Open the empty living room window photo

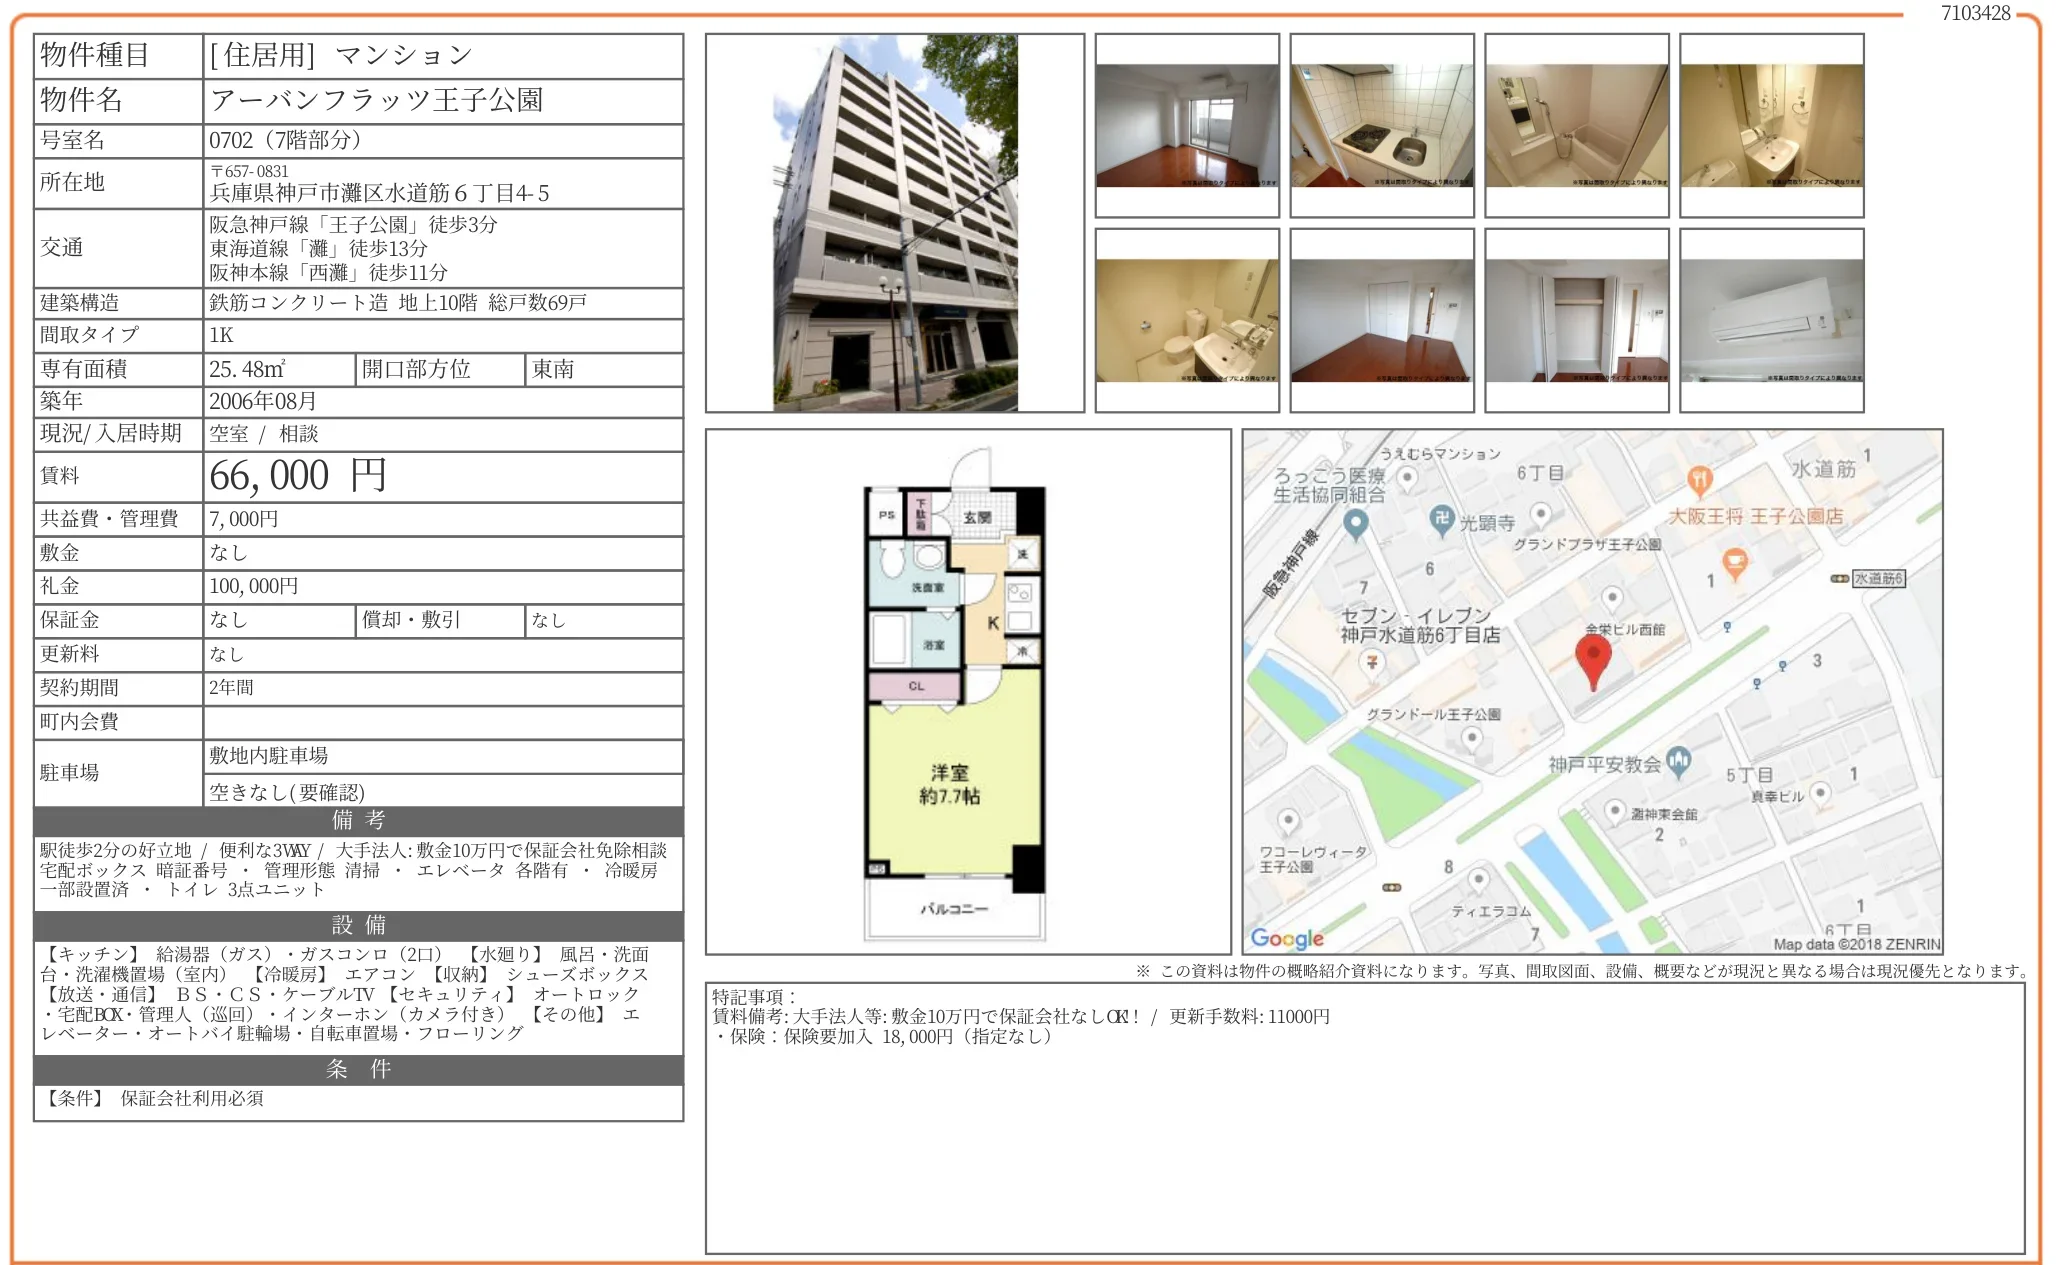coord(1187,126)
